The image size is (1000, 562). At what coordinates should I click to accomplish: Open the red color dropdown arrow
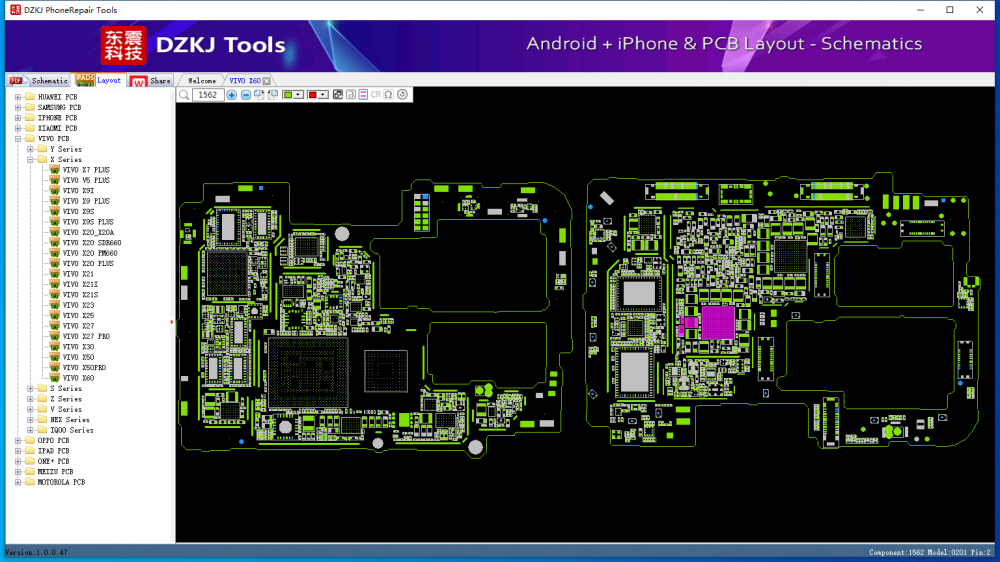[323, 95]
